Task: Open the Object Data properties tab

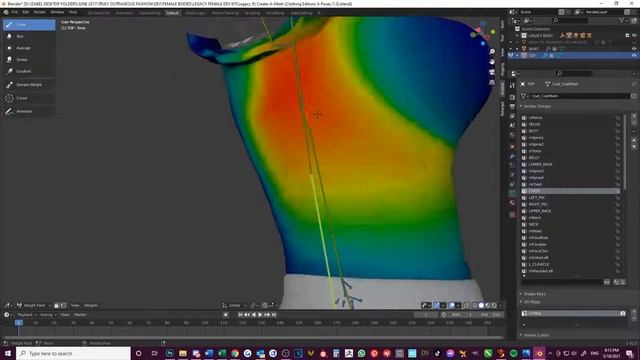Action: tap(512, 193)
